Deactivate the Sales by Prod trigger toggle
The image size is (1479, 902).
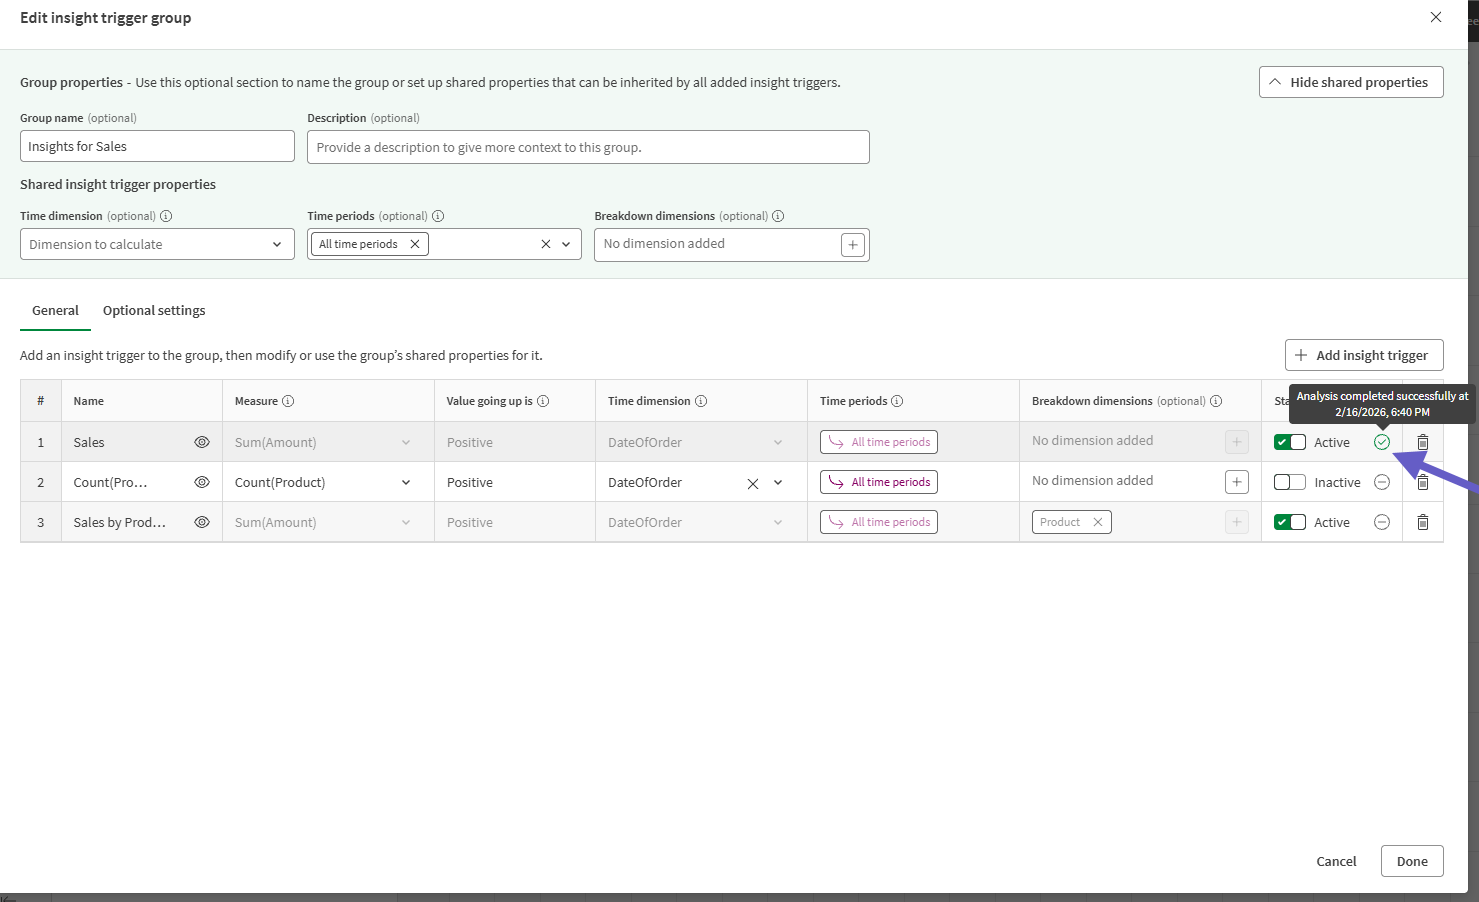tap(1289, 521)
